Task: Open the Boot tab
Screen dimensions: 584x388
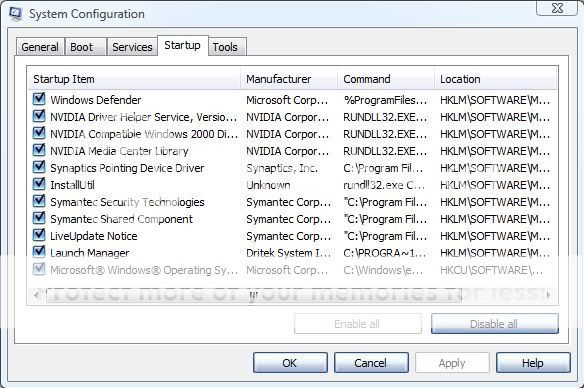Action: (86, 47)
